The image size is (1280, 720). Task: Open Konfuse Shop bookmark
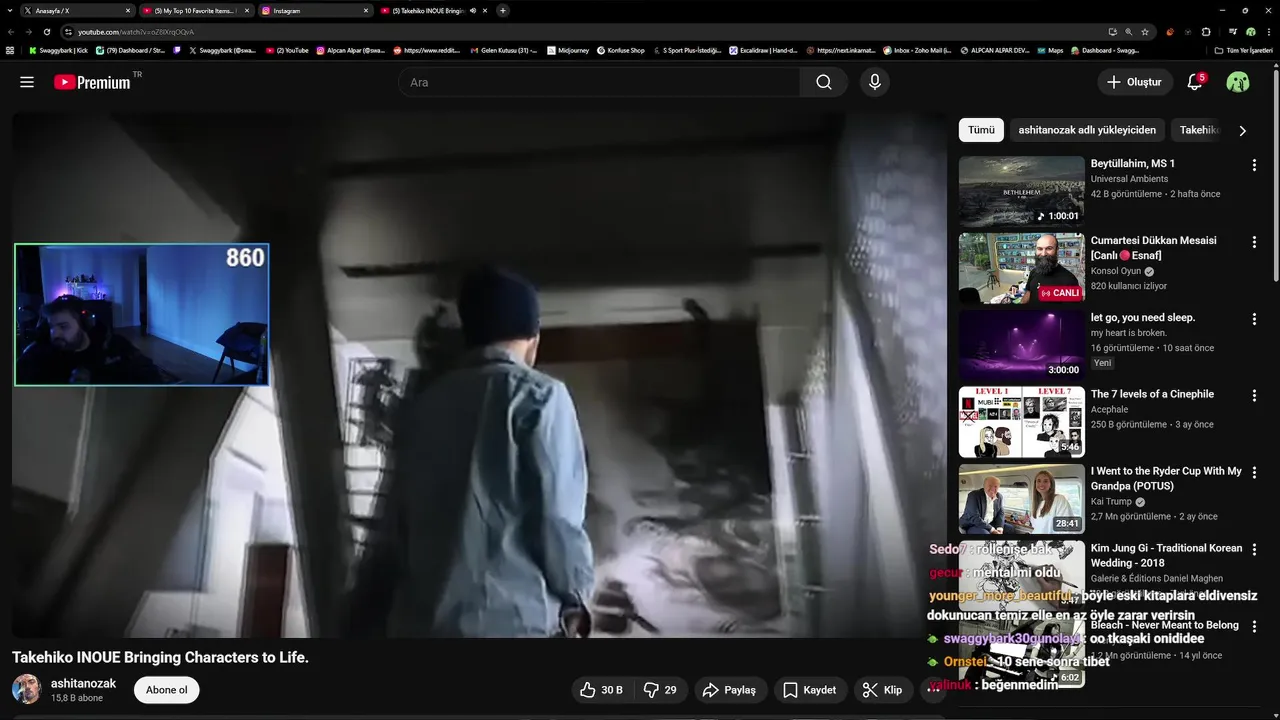point(621,50)
